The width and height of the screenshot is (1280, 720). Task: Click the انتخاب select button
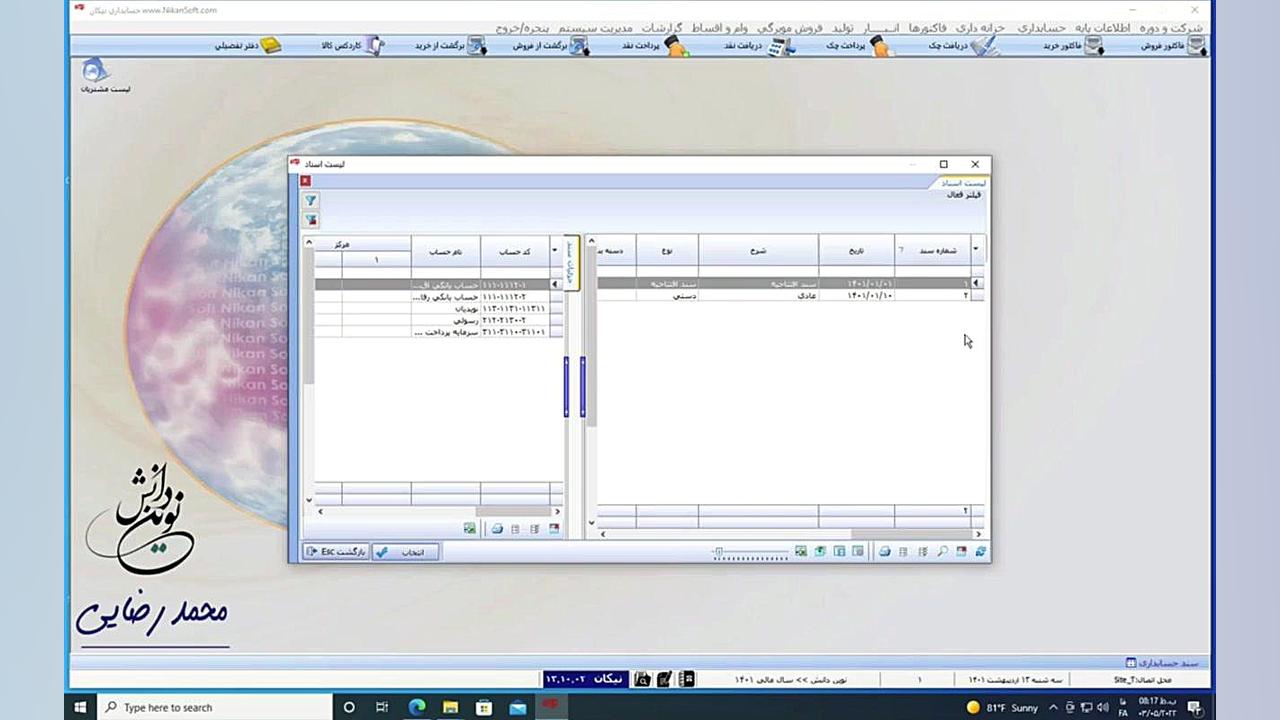[405, 552]
